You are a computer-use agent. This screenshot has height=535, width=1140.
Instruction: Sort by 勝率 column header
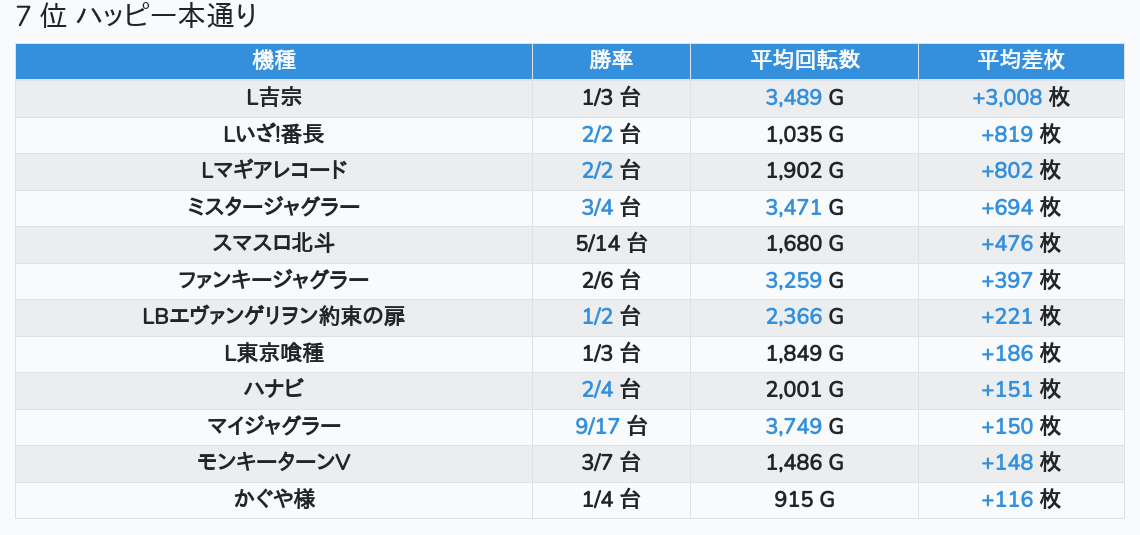[x=611, y=60]
